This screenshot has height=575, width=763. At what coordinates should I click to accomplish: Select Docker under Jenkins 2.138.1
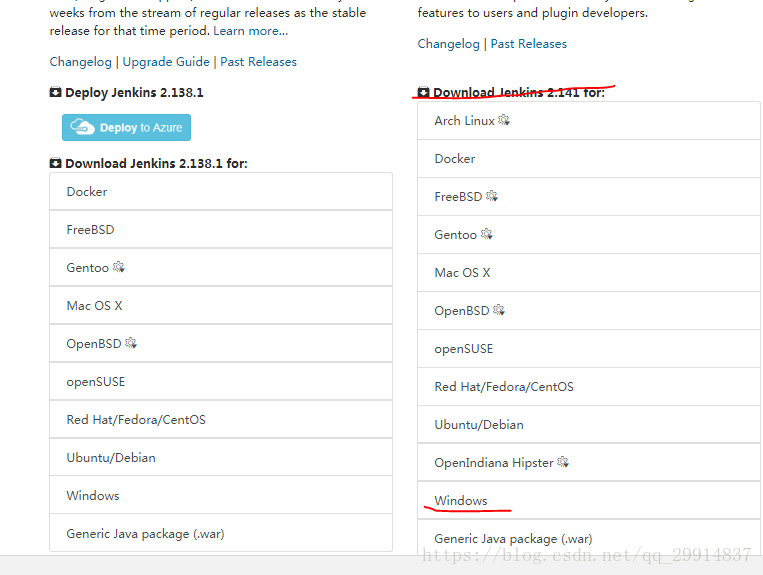point(221,192)
